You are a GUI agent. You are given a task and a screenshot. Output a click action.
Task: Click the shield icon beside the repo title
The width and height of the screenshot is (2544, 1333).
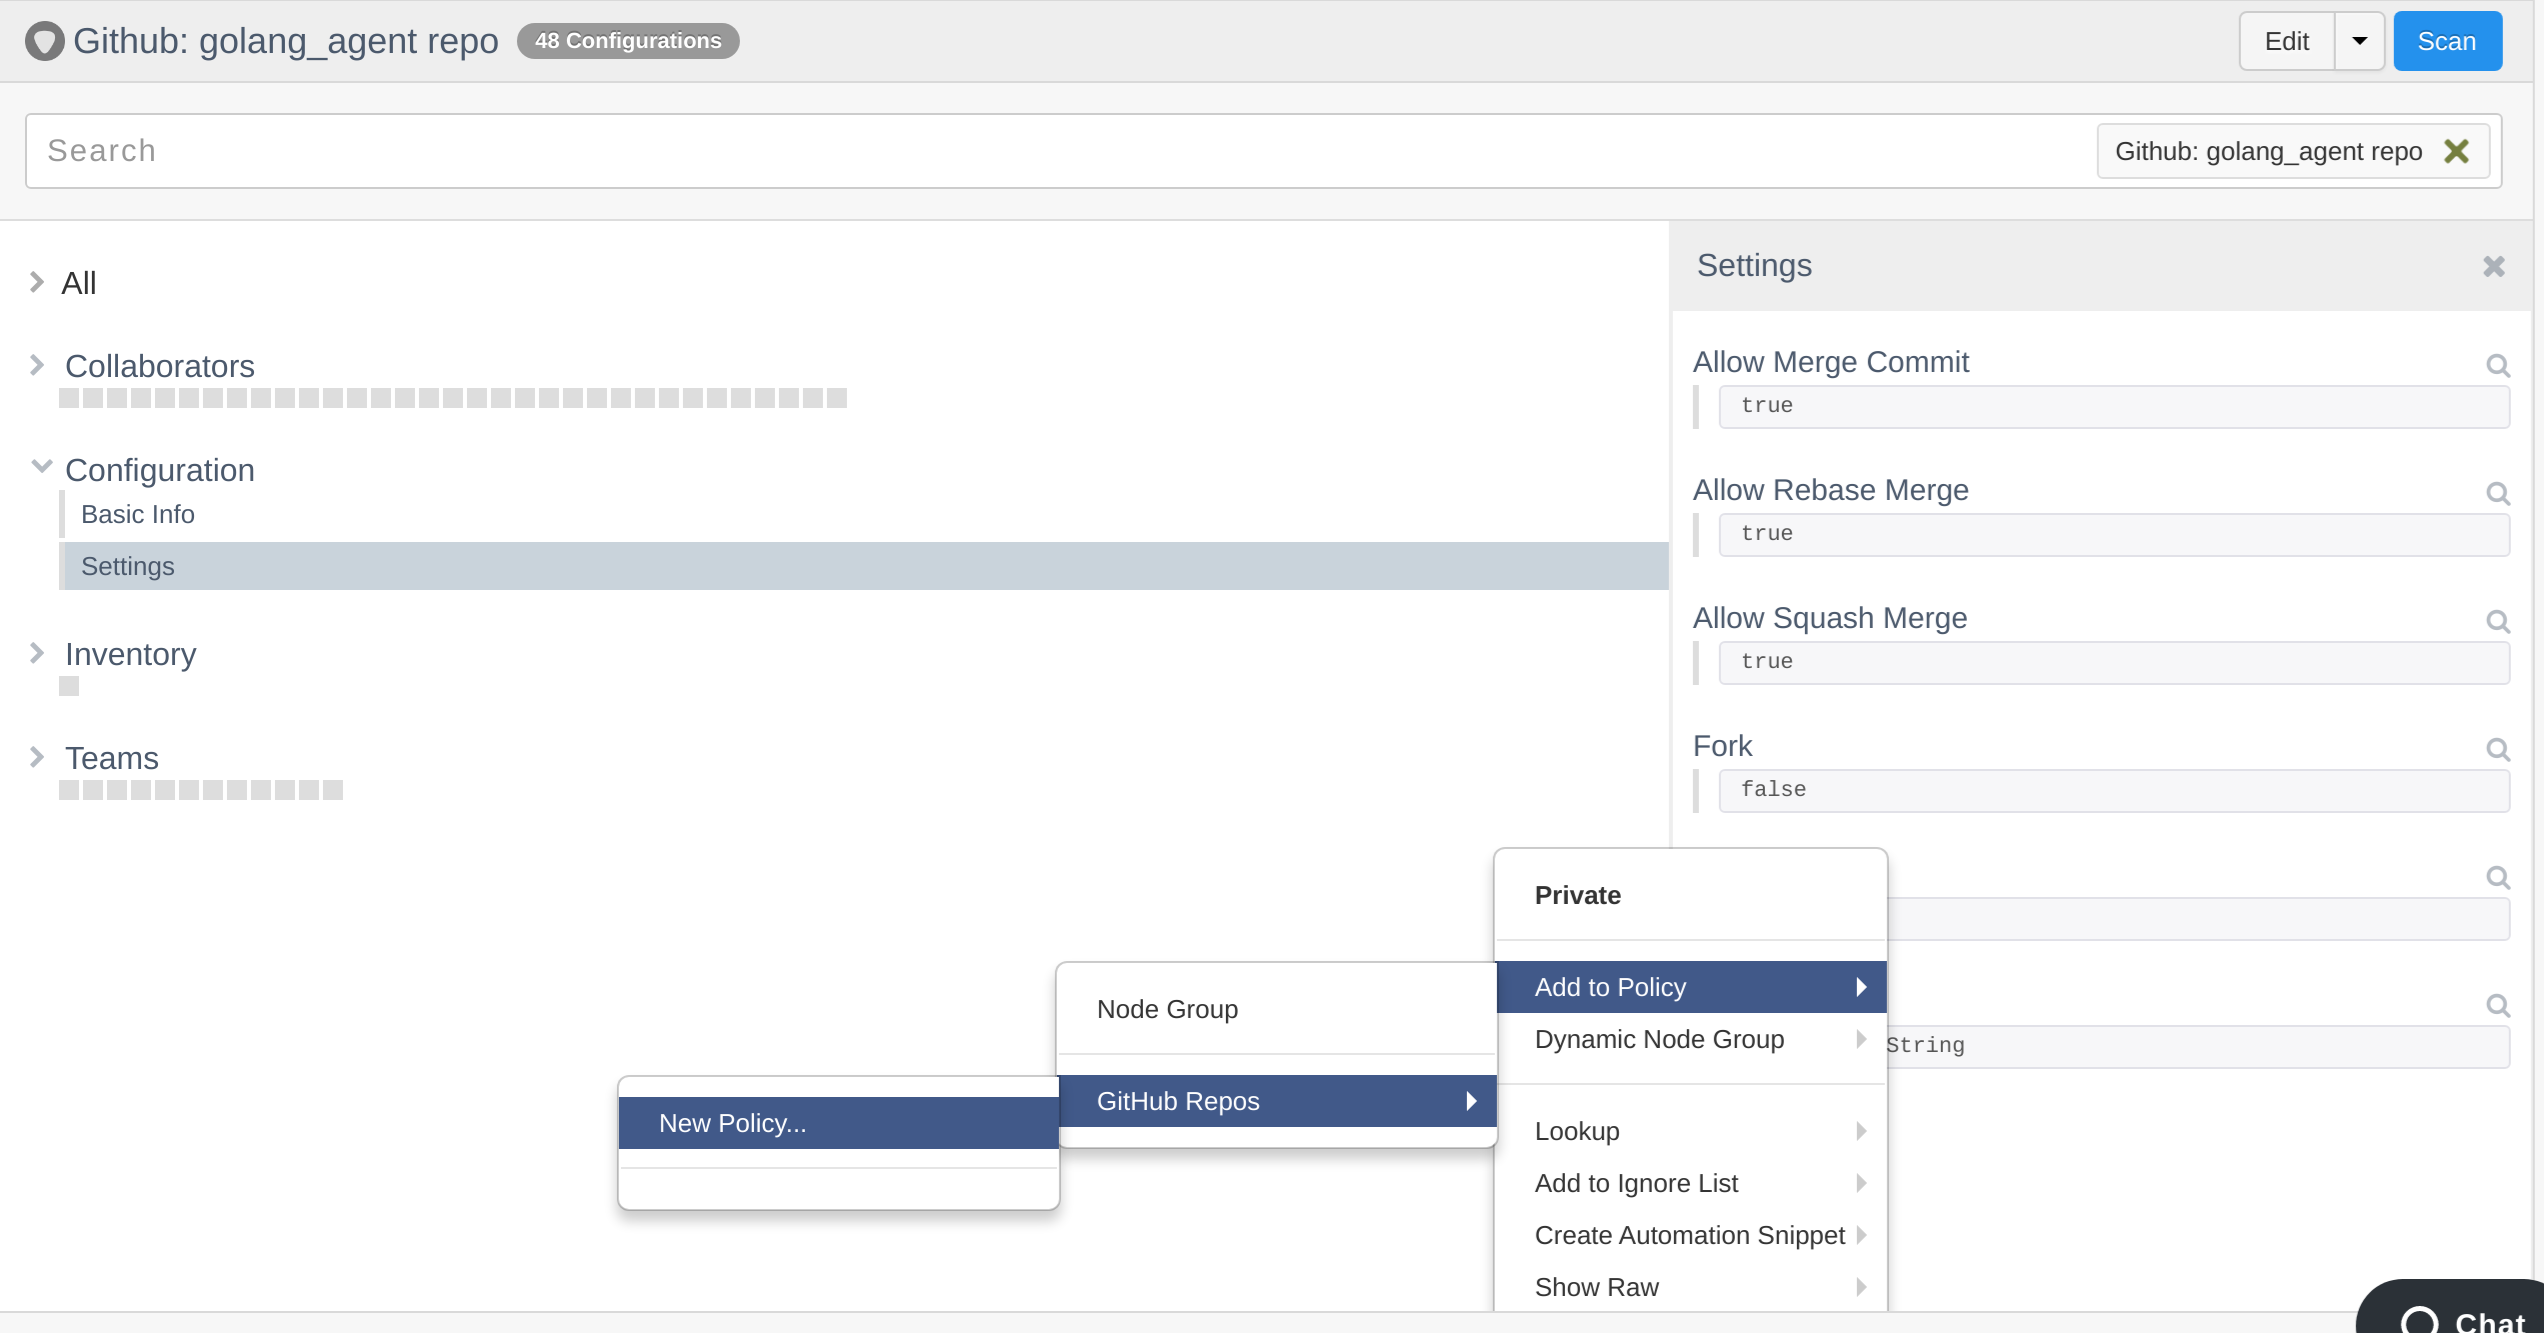click(44, 41)
